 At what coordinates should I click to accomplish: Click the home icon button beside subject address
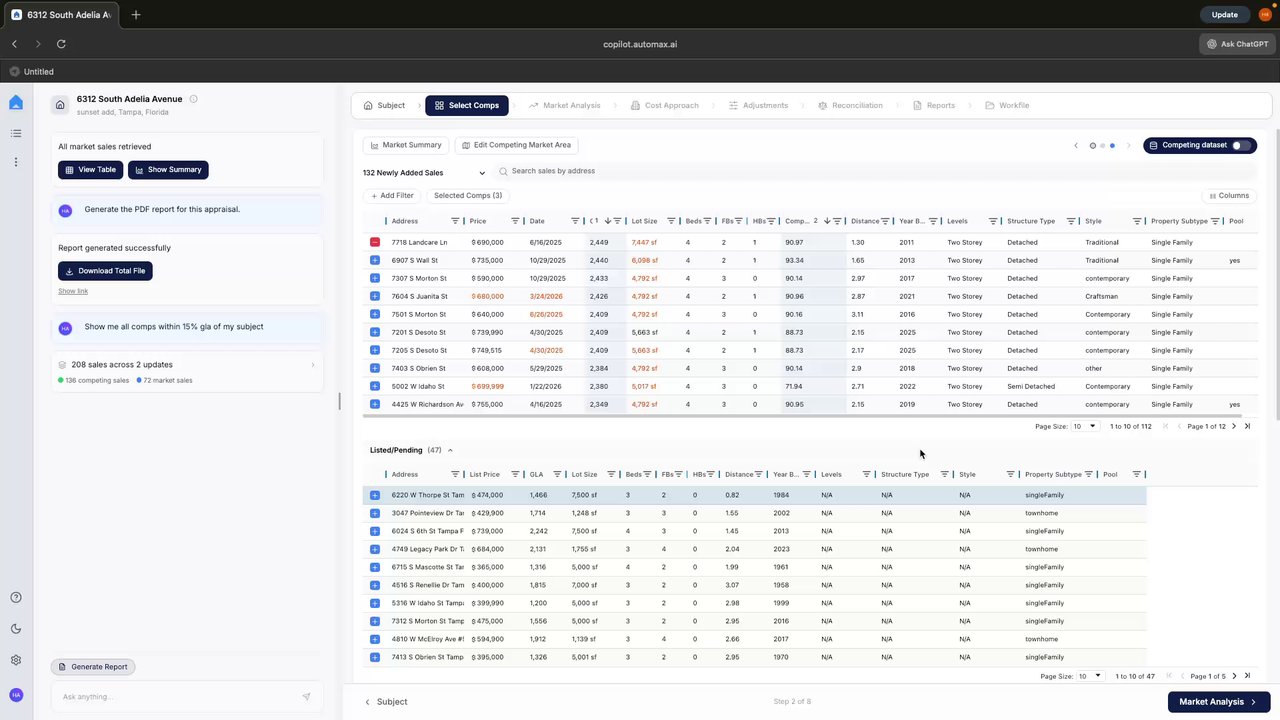(60, 105)
